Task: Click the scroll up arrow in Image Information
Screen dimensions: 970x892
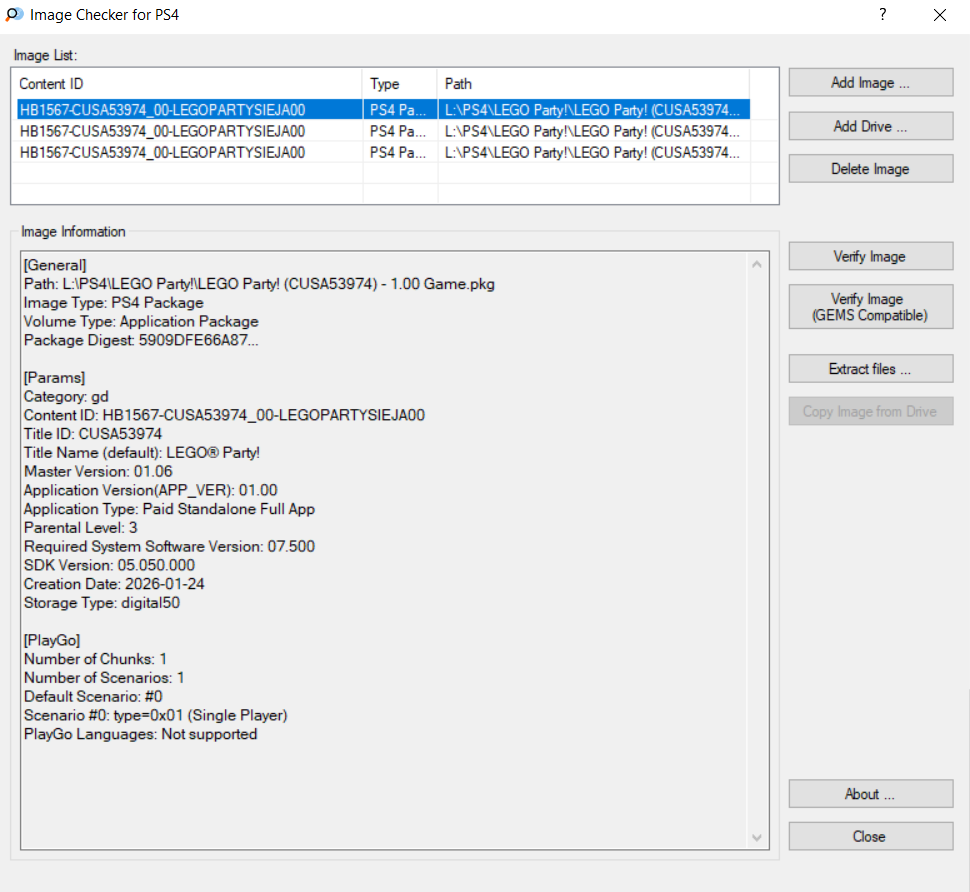Action: pyautogui.click(x=756, y=265)
